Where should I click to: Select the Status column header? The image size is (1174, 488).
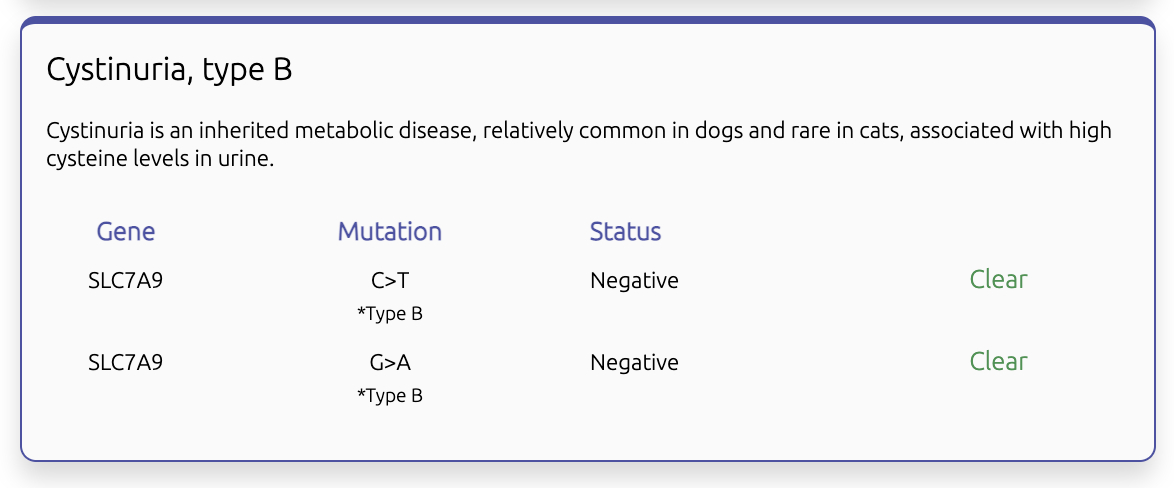(625, 232)
